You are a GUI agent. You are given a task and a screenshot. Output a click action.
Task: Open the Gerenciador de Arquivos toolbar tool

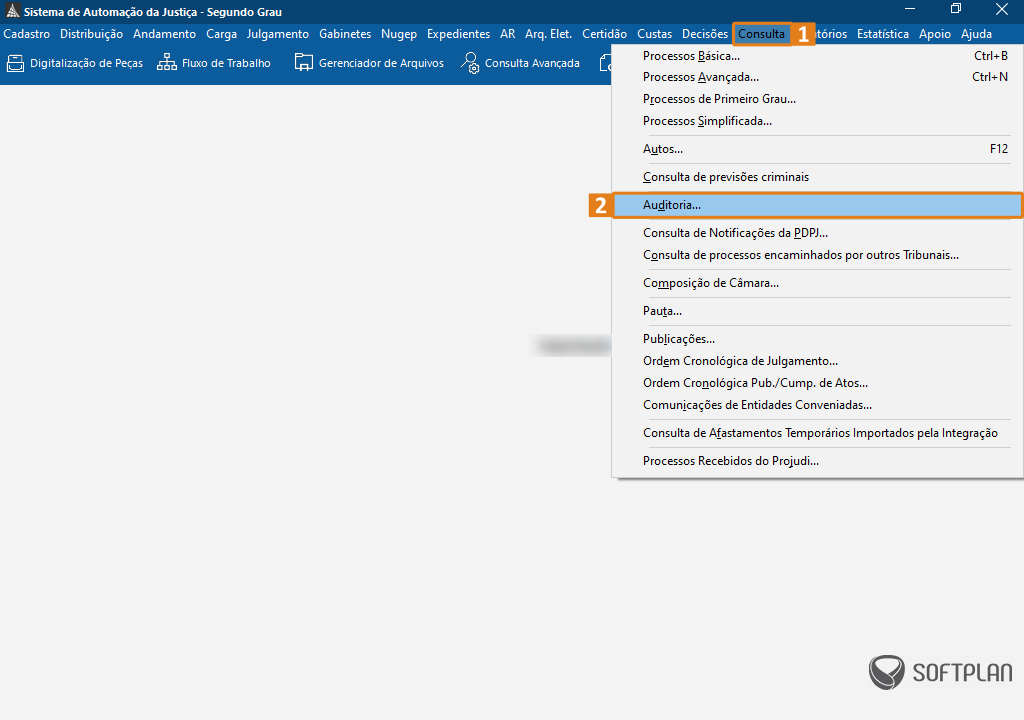coord(369,63)
